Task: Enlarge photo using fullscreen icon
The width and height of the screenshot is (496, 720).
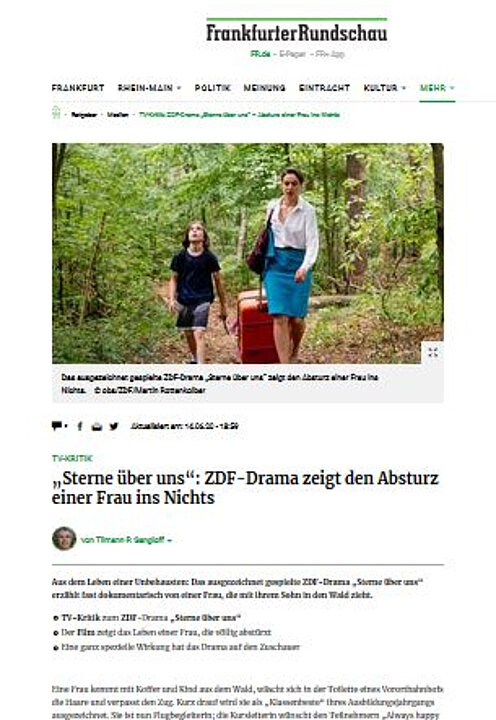Action: click(433, 352)
